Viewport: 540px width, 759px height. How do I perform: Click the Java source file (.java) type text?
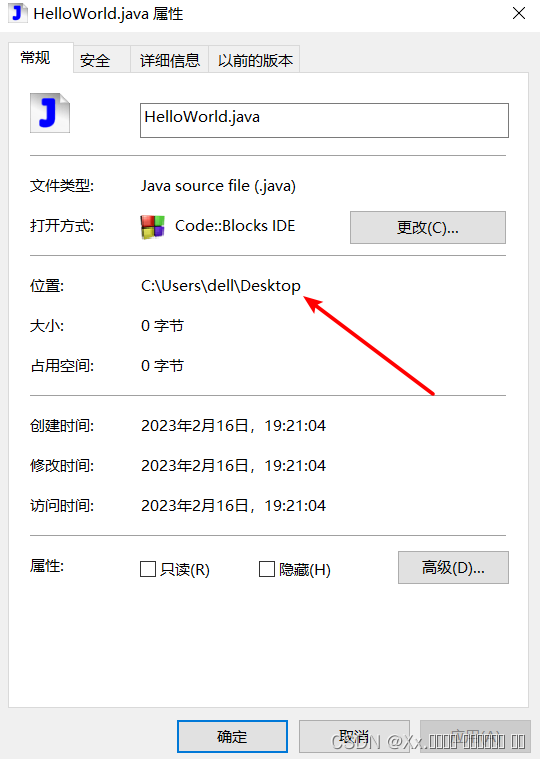coord(218,186)
